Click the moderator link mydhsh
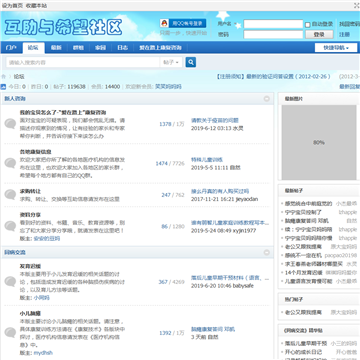 pyautogui.click(x=43, y=353)
